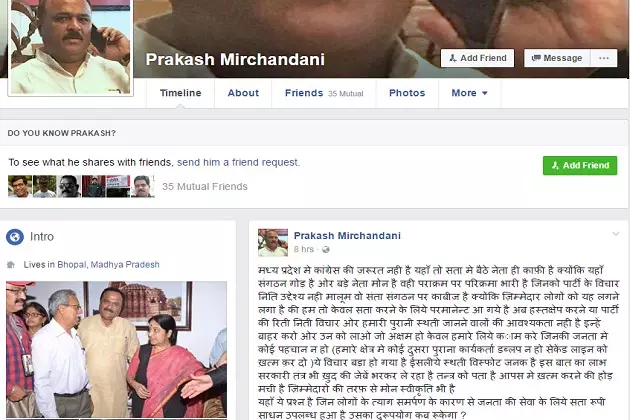Go to the Photos tab

coord(407,93)
